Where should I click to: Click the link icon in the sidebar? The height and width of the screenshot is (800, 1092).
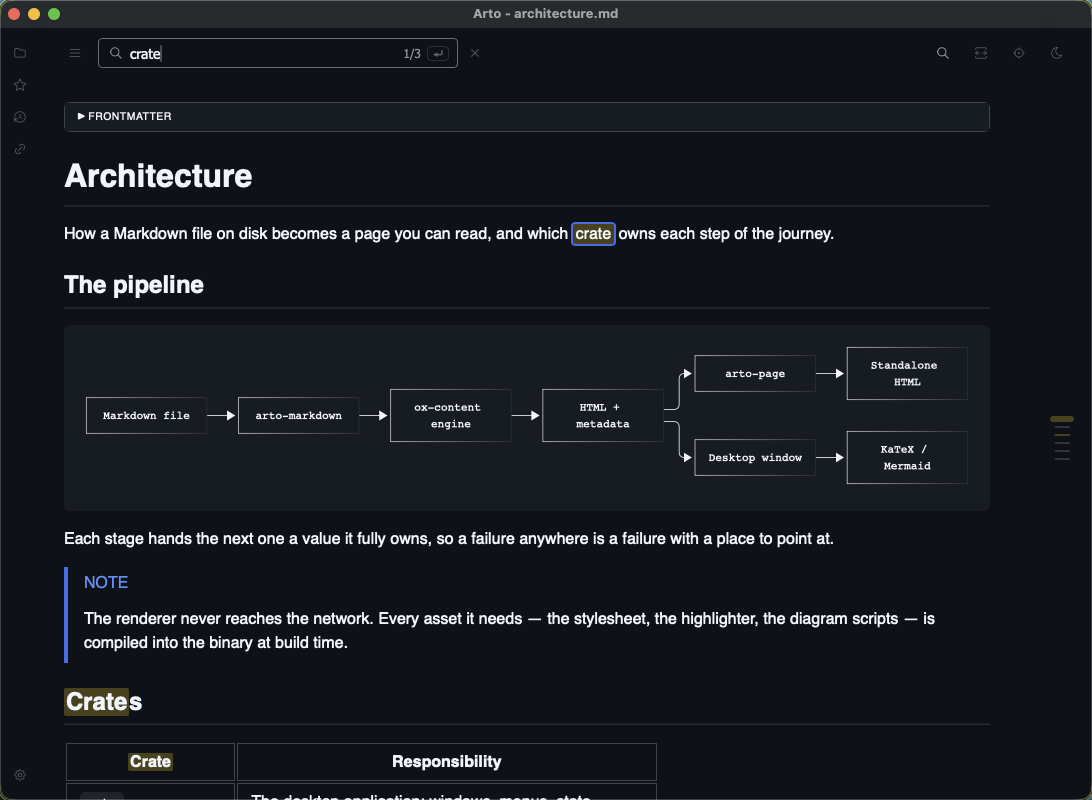[x=20, y=149]
